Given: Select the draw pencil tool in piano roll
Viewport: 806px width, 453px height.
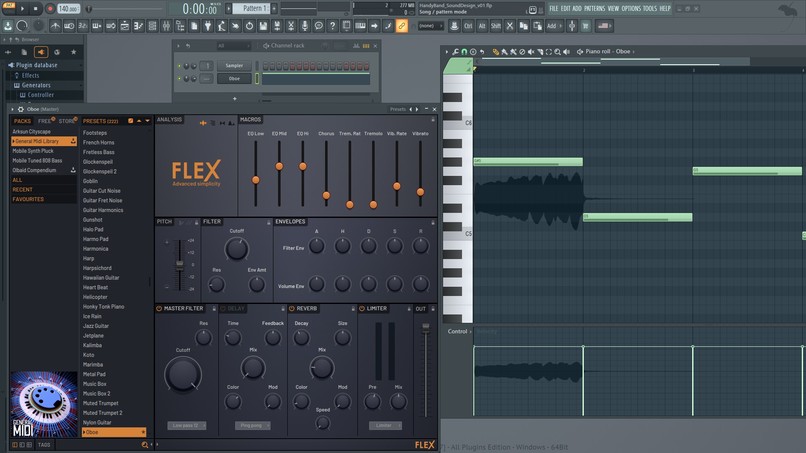Looking at the screenshot, I should (496, 52).
